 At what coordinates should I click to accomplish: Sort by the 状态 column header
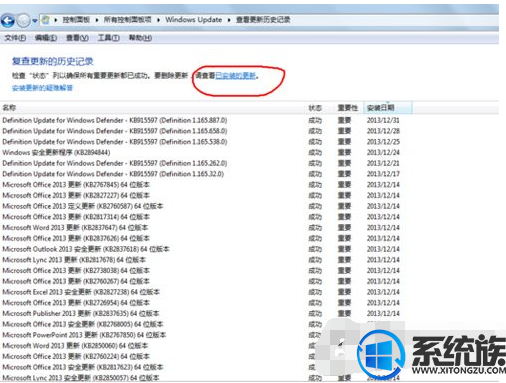pyautogui.click(x=315, y=108)
